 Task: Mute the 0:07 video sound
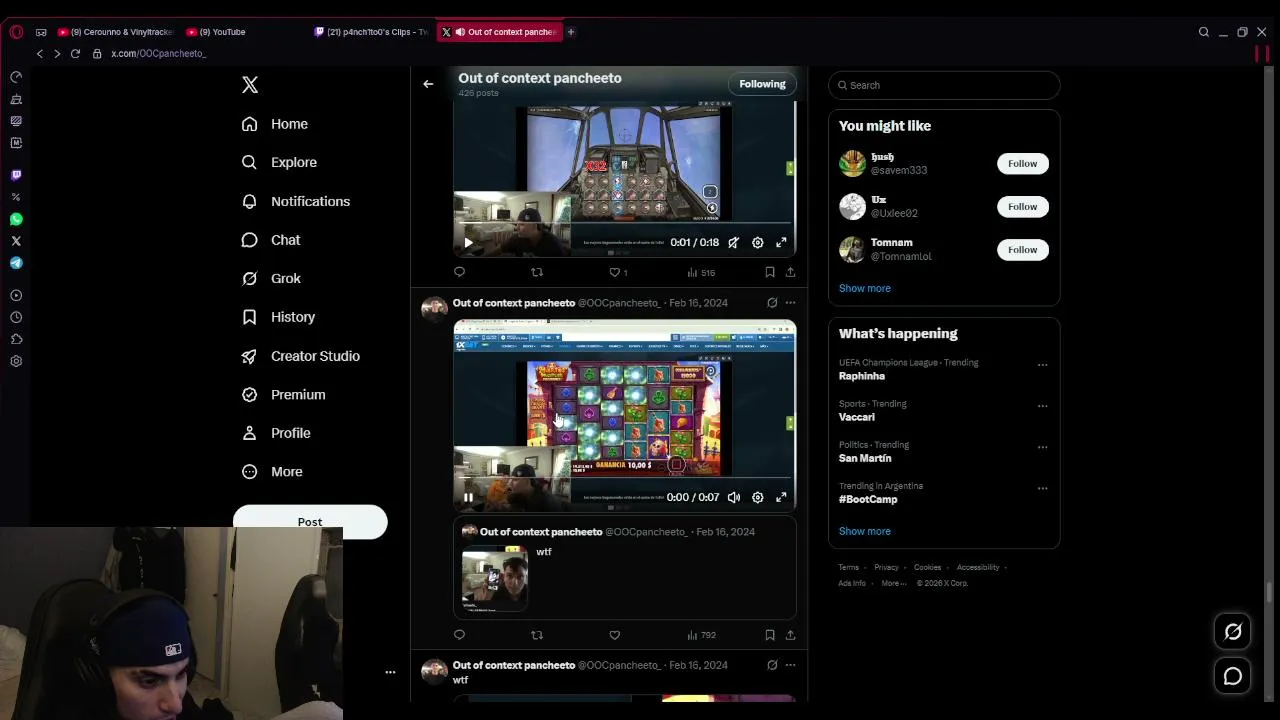[734, 497]
